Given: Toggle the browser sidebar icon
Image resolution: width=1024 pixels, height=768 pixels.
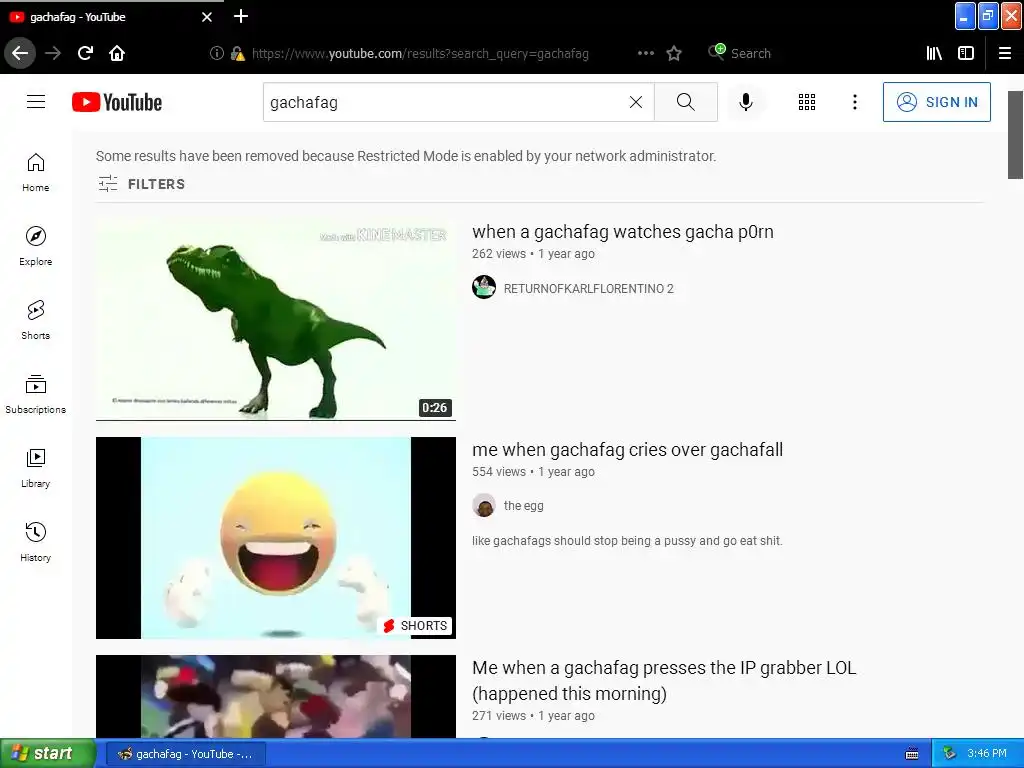Looking at the screenshot, I should click(966, 53).
